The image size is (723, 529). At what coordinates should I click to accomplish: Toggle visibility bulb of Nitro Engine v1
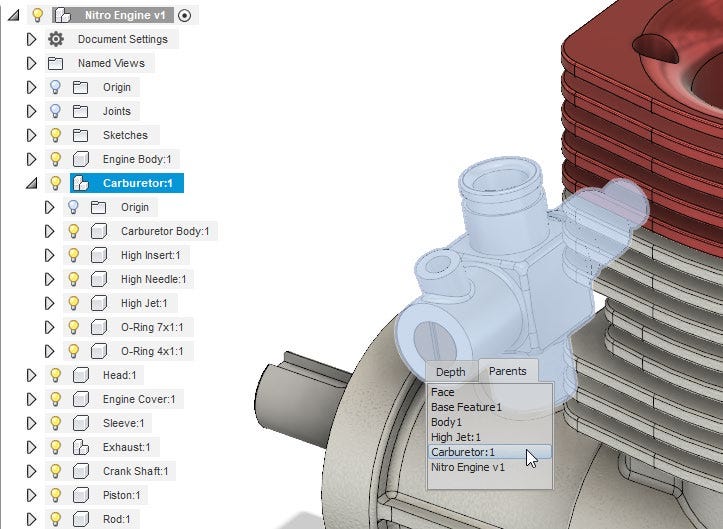[37, 15]
